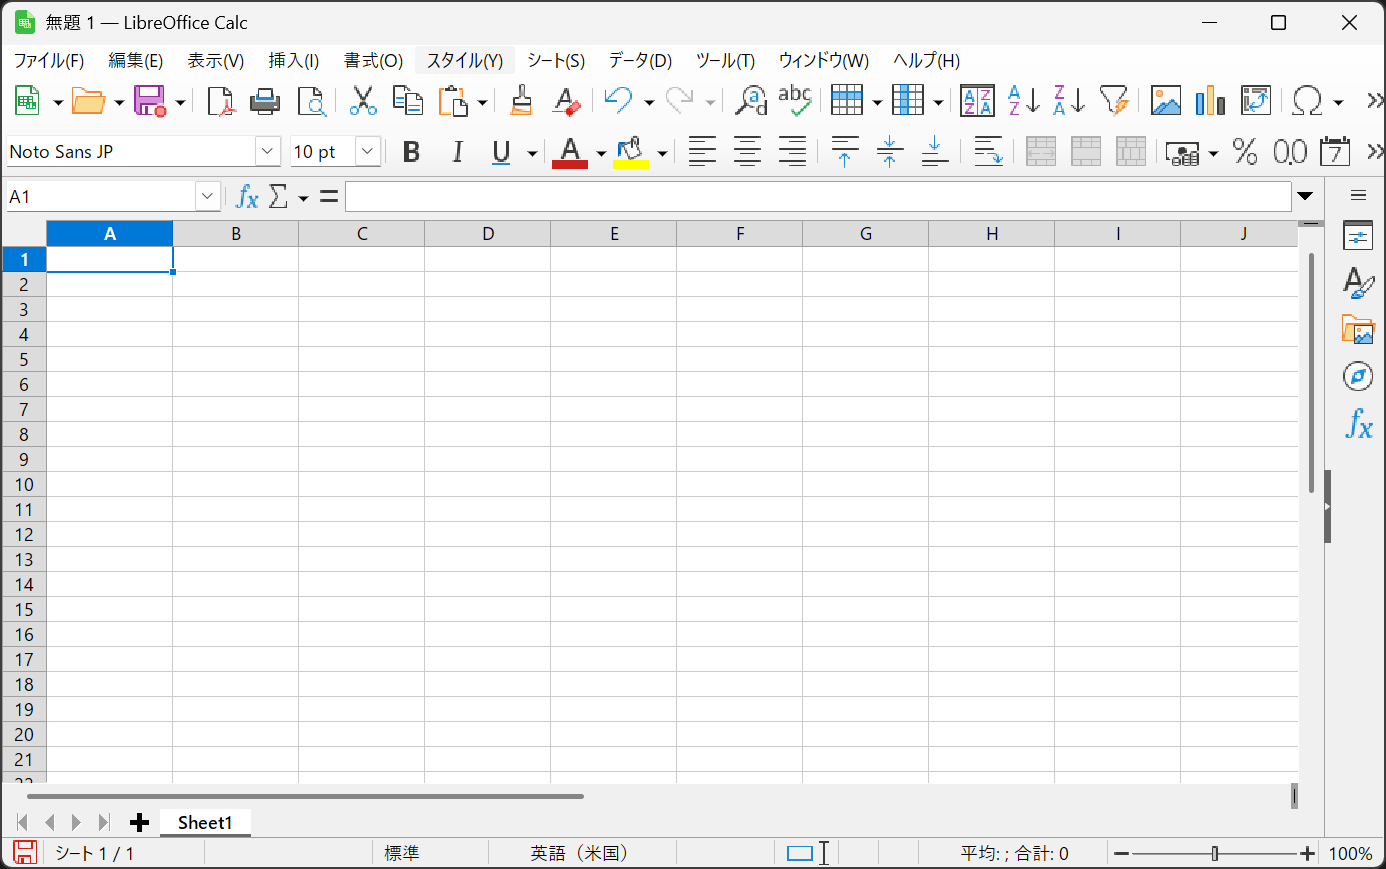Expand the Name Box A1 dropdown
The width and height of the screenshot is (1386, 869).
coord(207,197)
